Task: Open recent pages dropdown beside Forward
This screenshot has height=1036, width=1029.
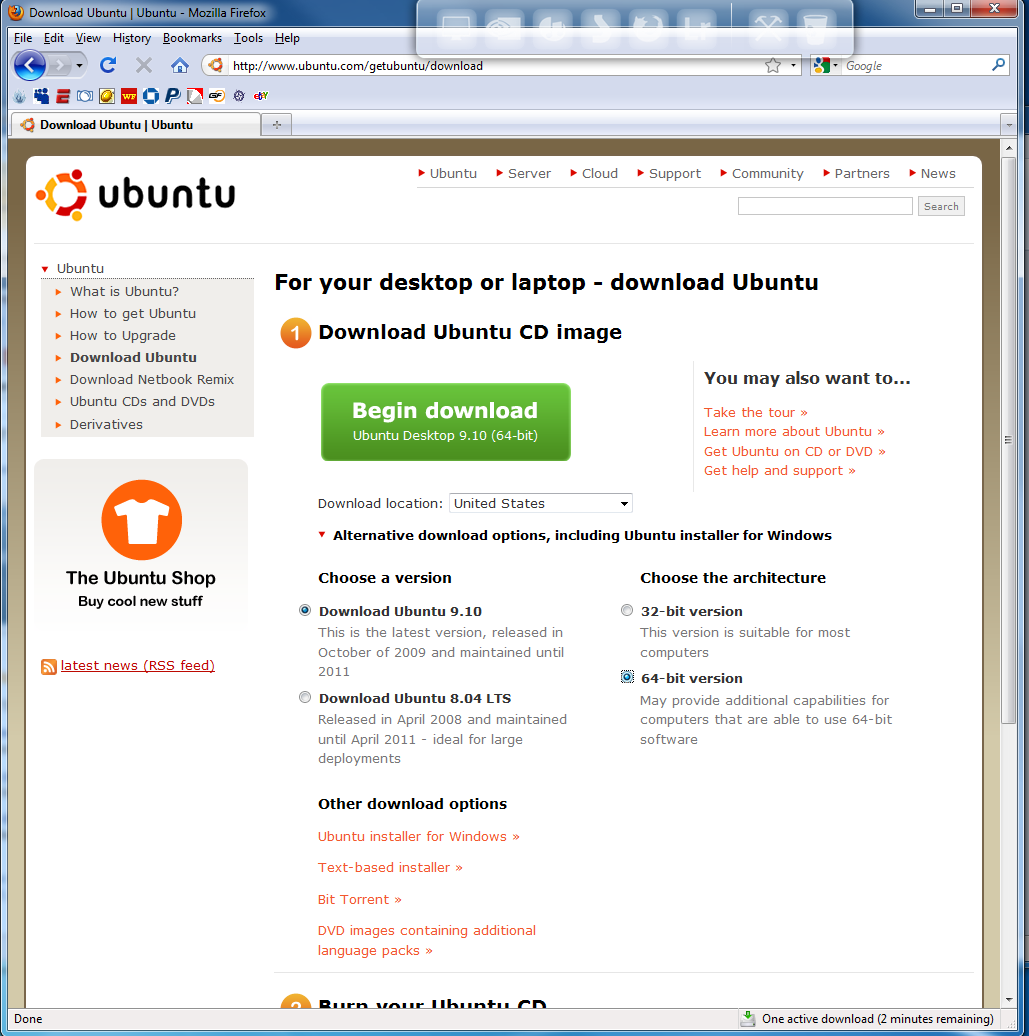Action: [79, 65]
